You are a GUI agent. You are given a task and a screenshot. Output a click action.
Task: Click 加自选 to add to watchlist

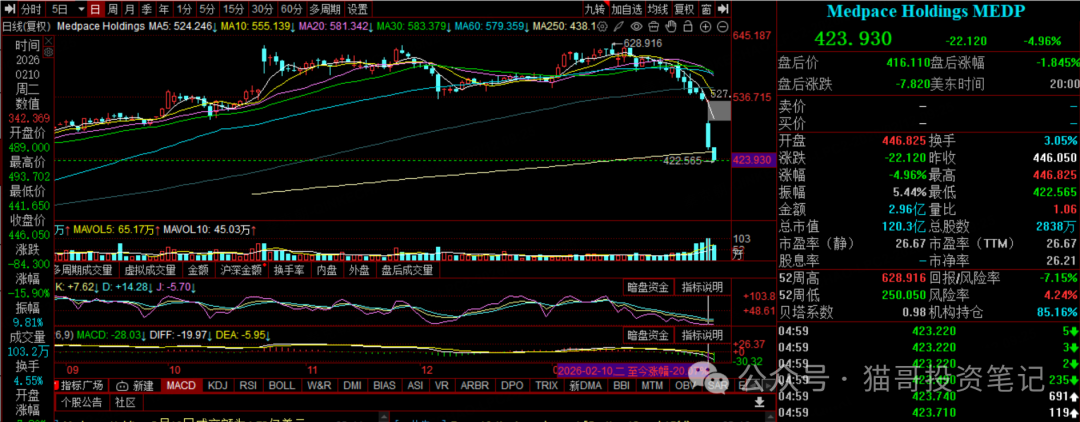(x=627, y=9)
